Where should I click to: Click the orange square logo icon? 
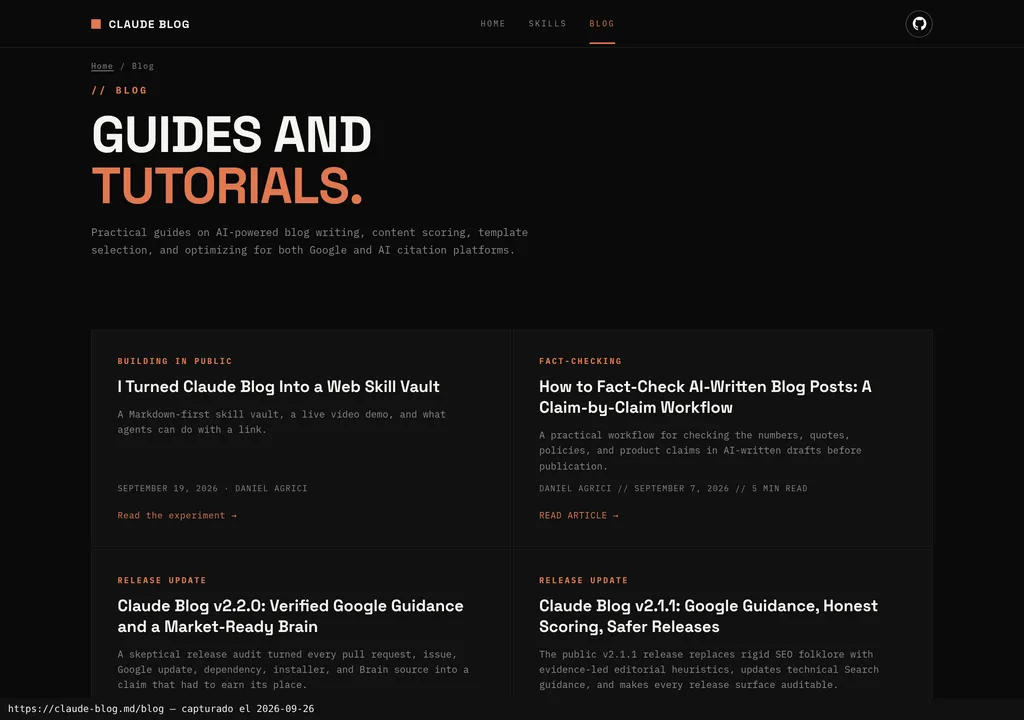click(x=96, y=24)
